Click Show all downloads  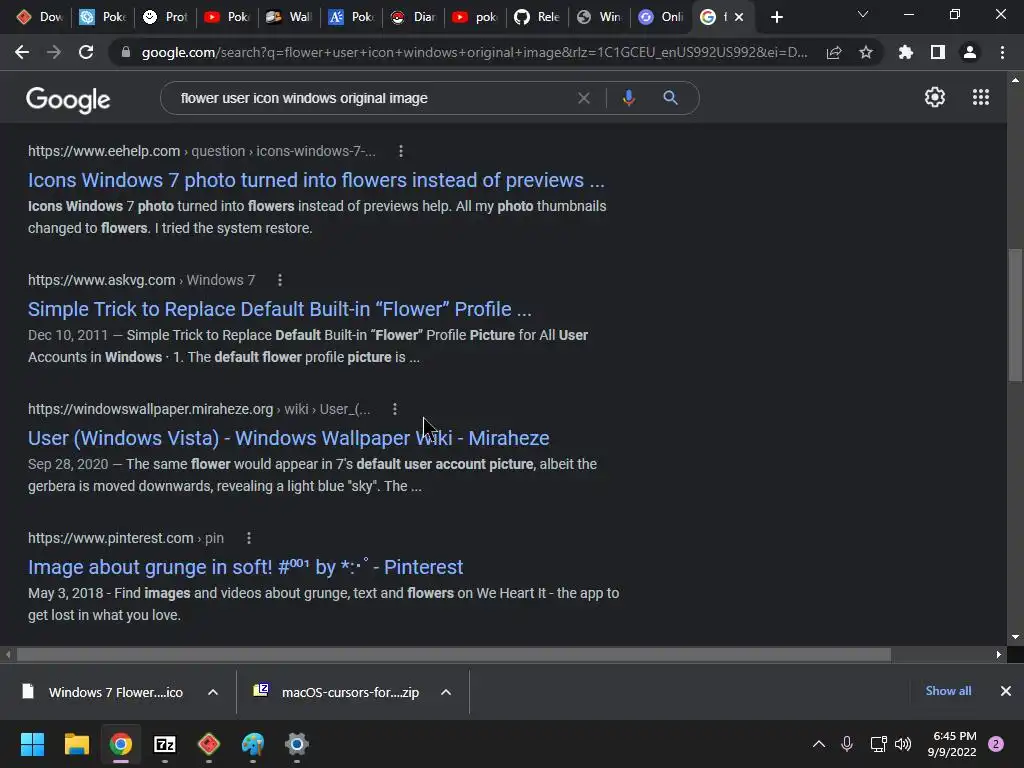click(948, 691)
